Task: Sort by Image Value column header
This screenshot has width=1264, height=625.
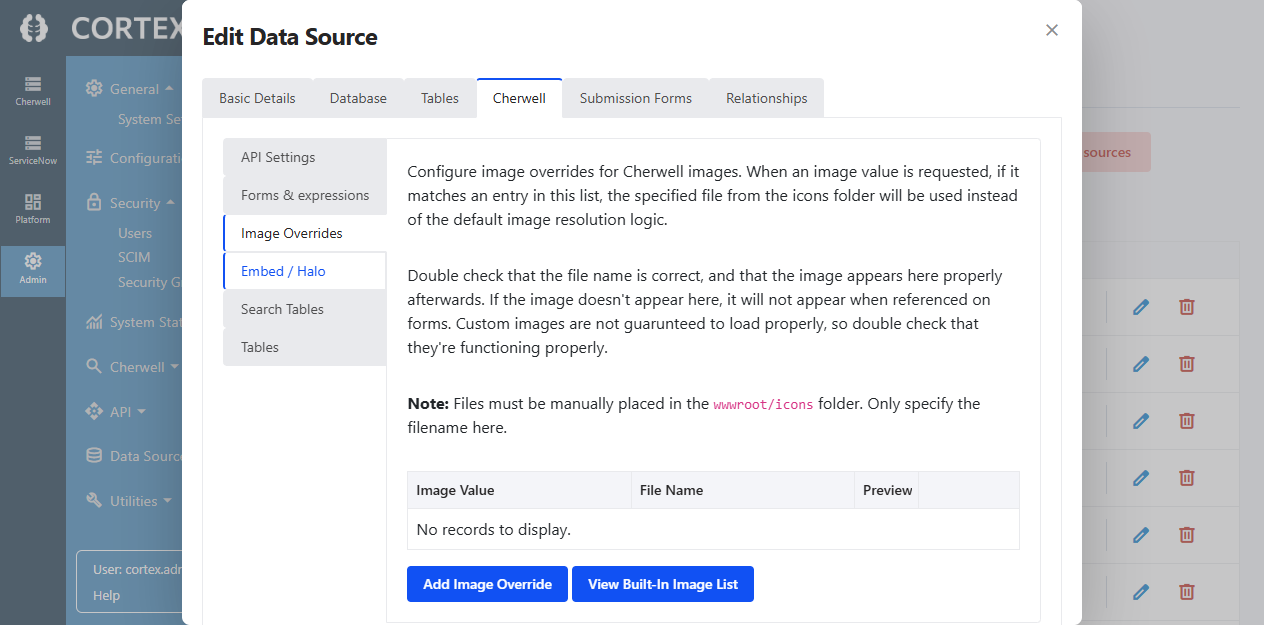Action: pos(519,490)
